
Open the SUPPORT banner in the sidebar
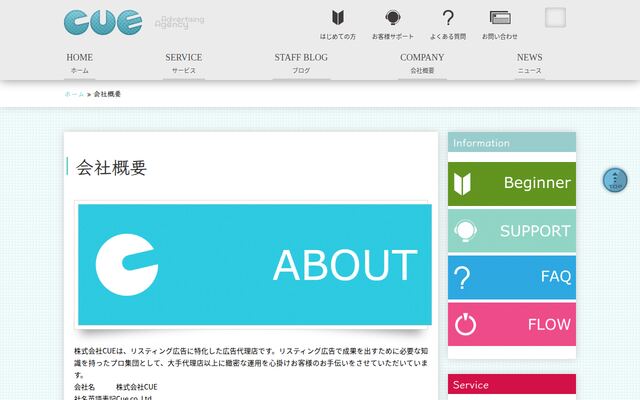[x=512, y=231]
